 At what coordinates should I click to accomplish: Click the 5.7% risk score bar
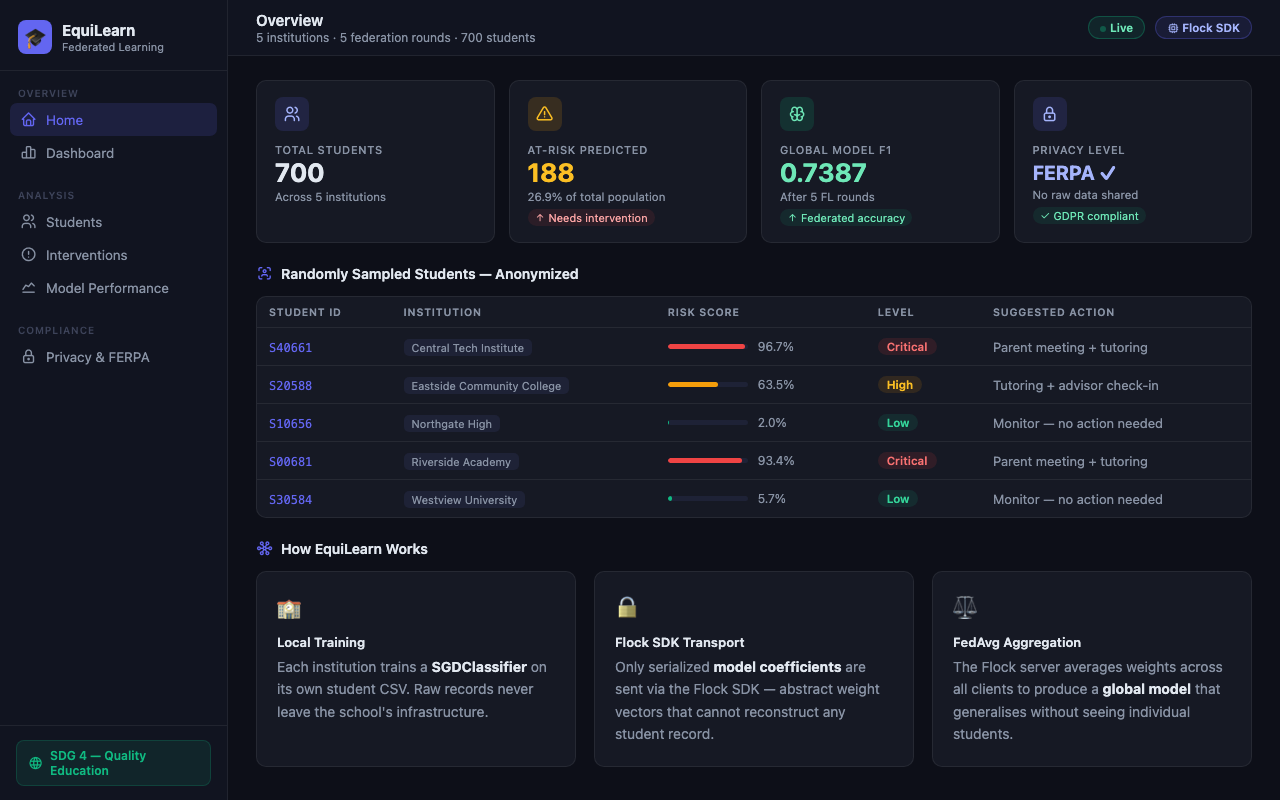point(708,499)
